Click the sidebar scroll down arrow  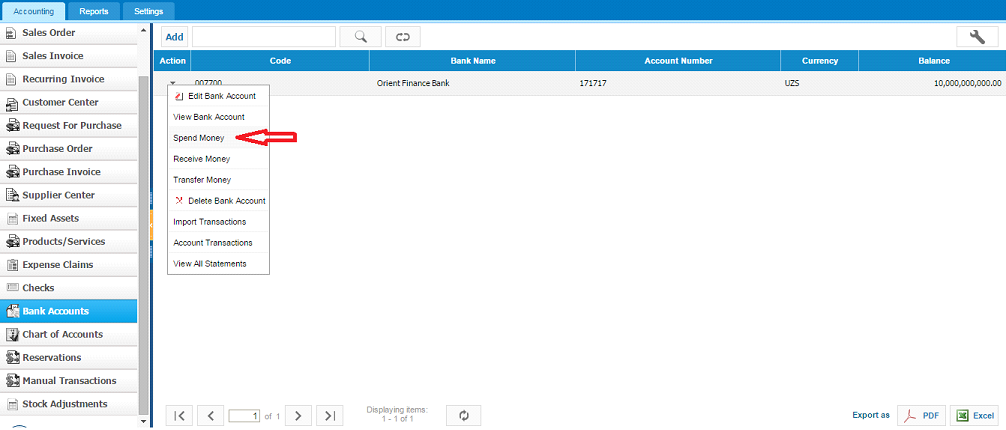143,421
